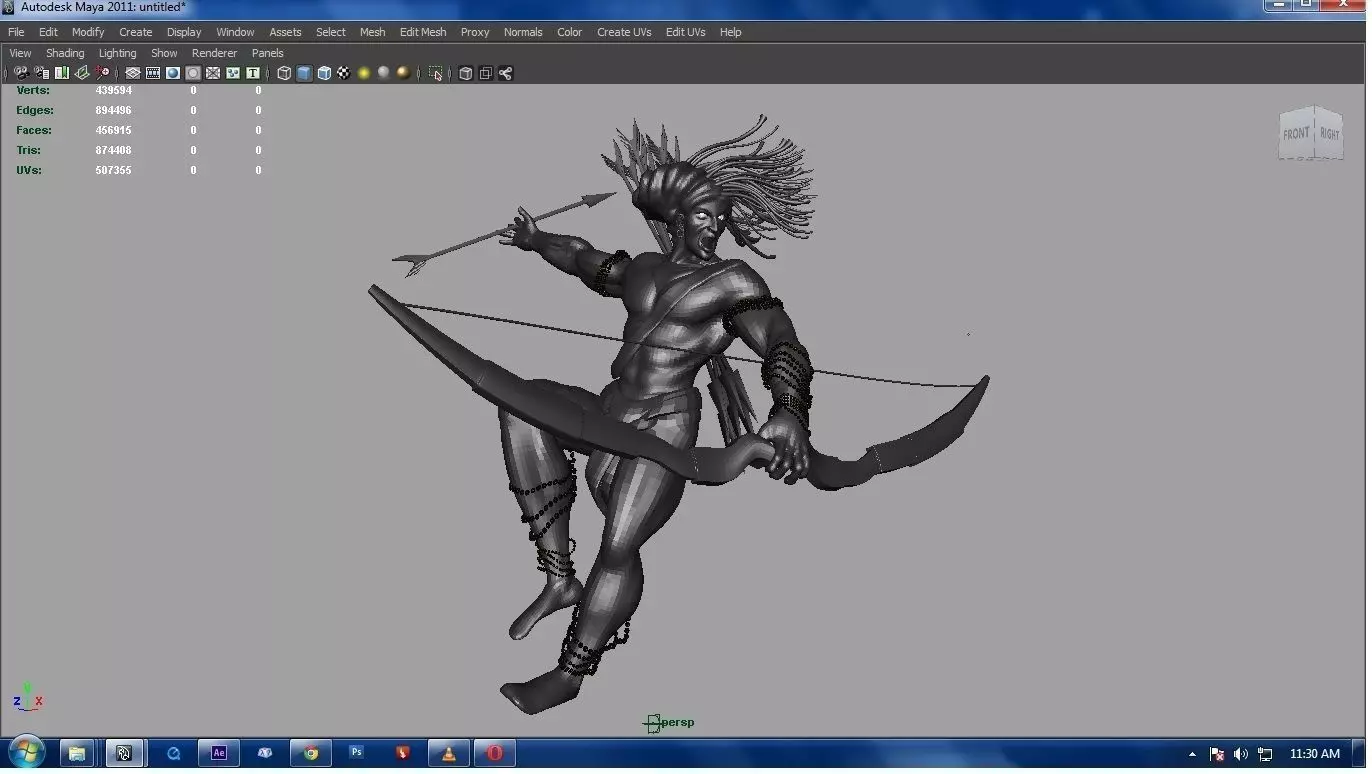The image size is (1372, 774).
Task: Click the UVs count 507355
Action: coord(114,170)
